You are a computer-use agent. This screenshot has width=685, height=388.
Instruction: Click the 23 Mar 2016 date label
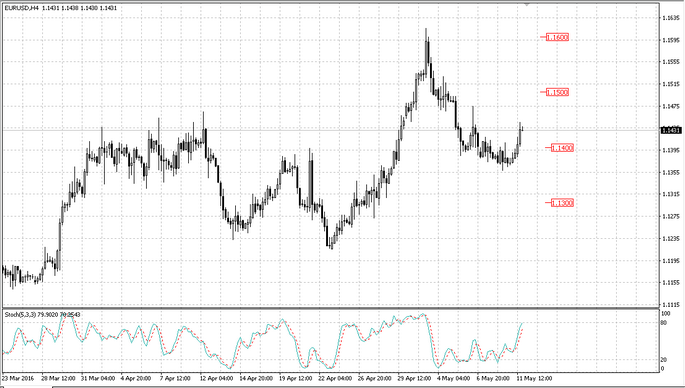(x=18, y=378)
